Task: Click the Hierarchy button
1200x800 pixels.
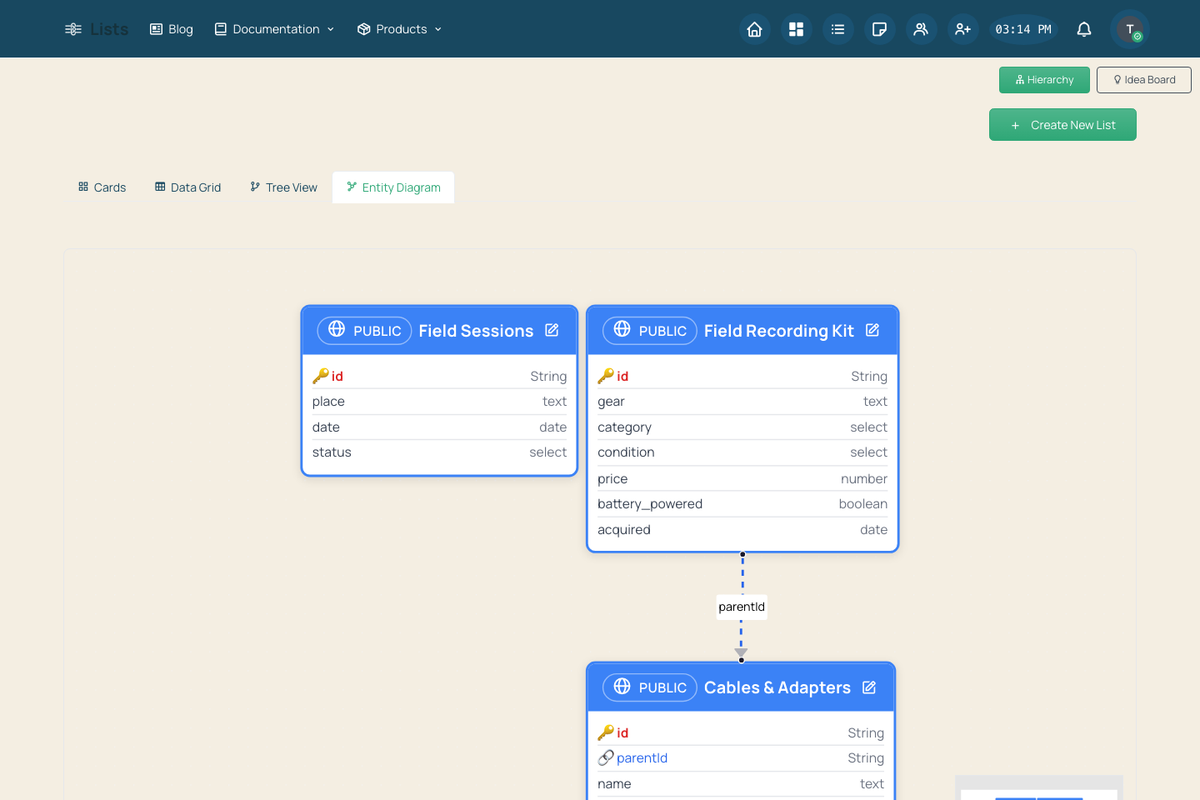Action: (1044, 80)
